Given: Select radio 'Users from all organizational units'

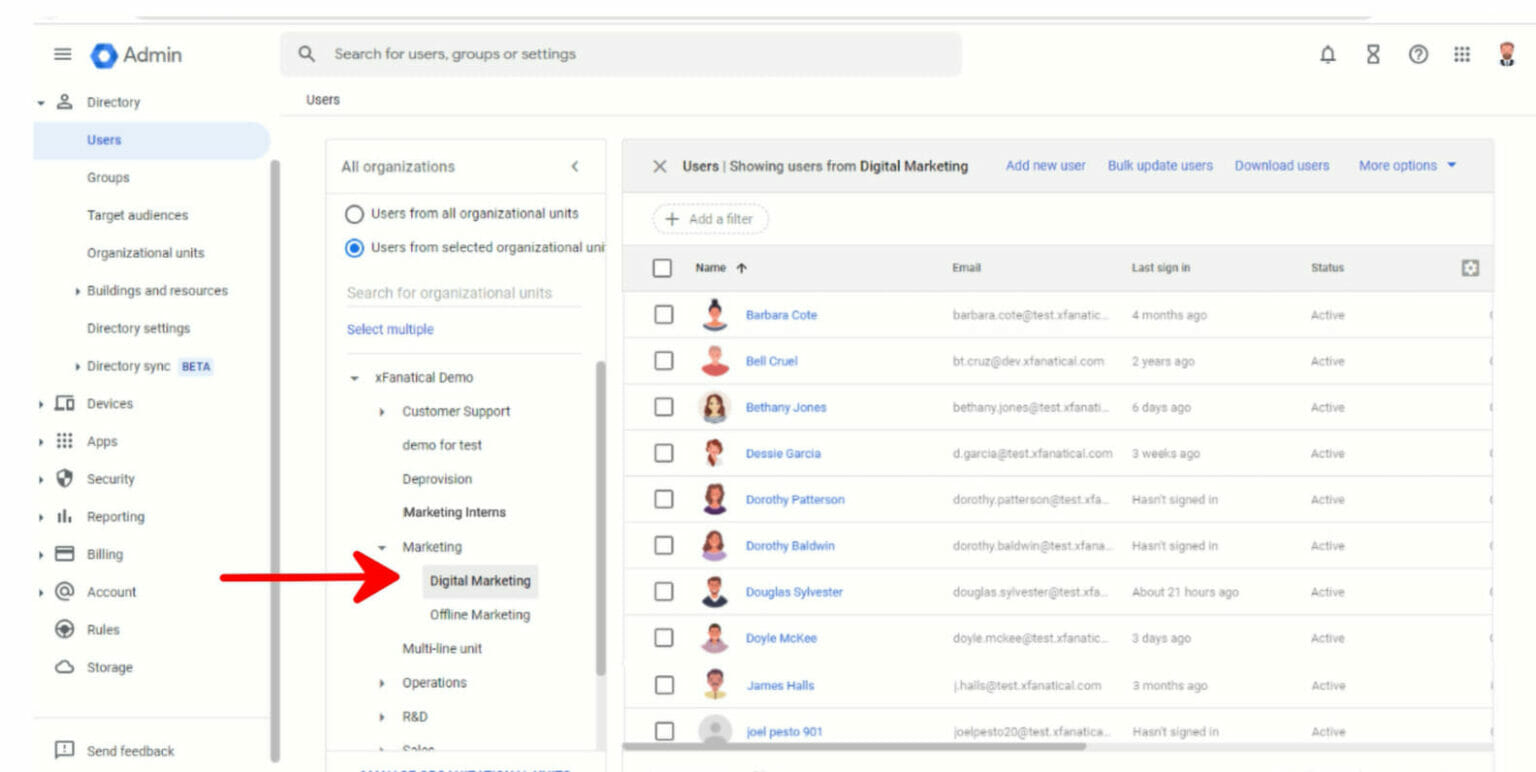Looking at the screenshot, I should point(355,213).
